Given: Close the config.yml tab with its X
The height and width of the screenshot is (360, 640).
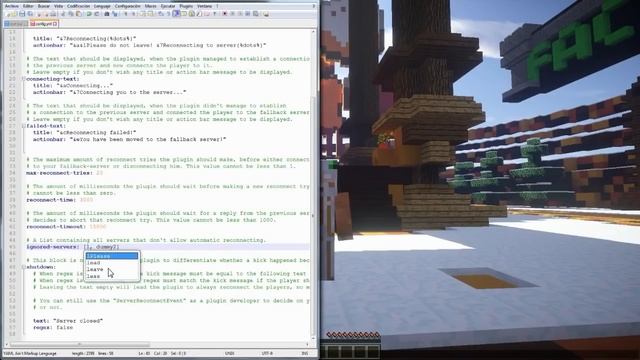Looking at the screenshot, I should point(55,24).
